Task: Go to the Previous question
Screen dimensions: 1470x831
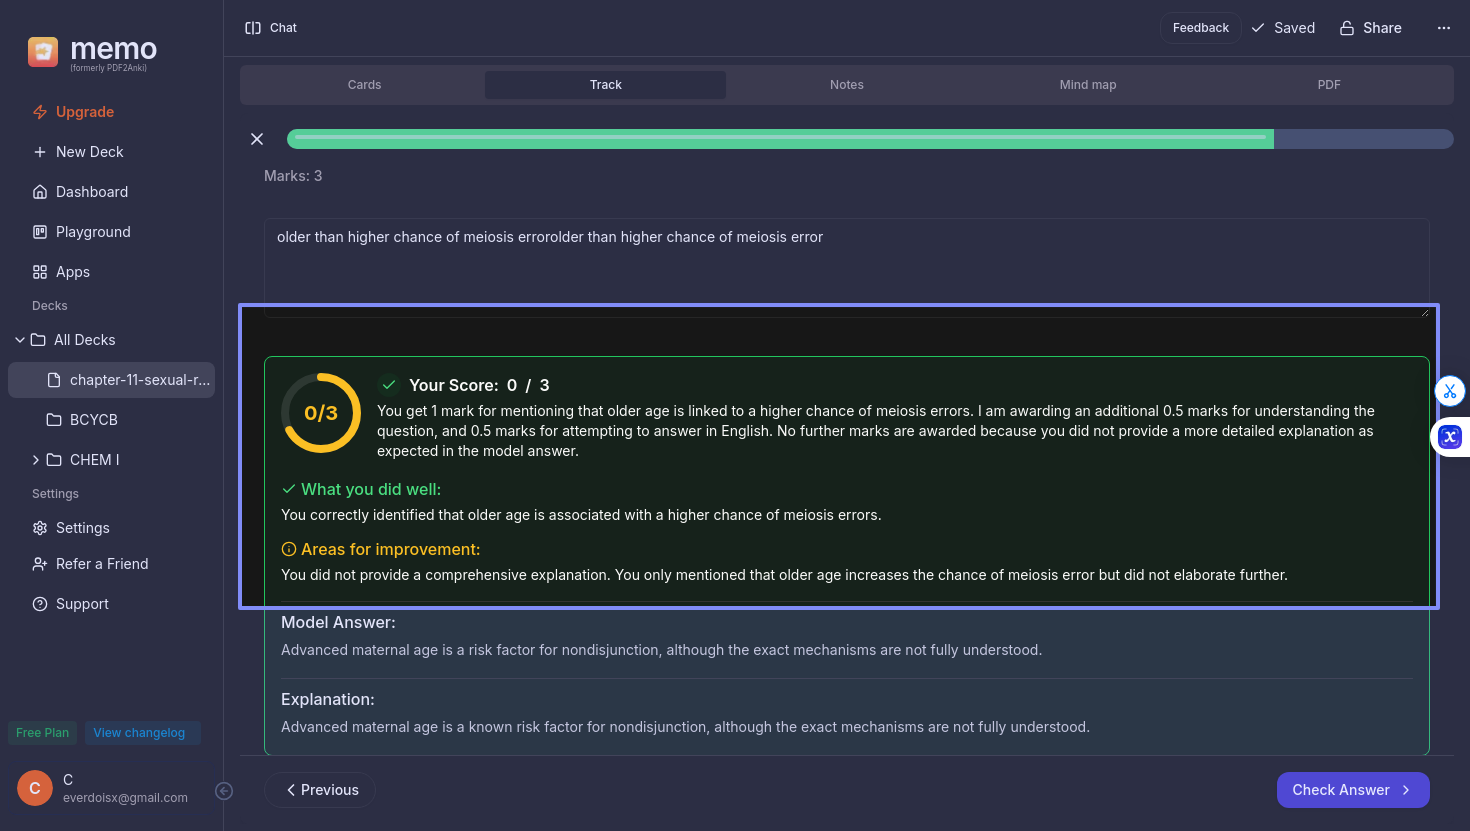Action: [x=320, y=790]
